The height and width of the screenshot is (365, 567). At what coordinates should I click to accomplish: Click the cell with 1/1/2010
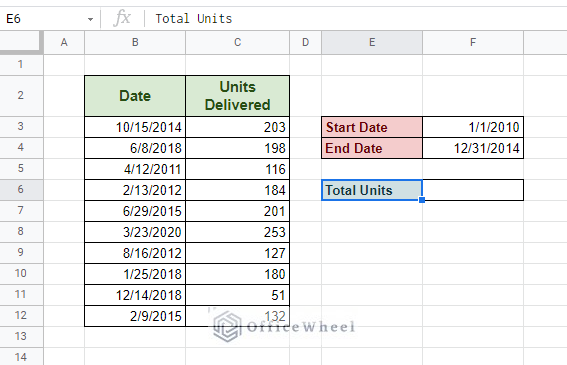[473, 127]
